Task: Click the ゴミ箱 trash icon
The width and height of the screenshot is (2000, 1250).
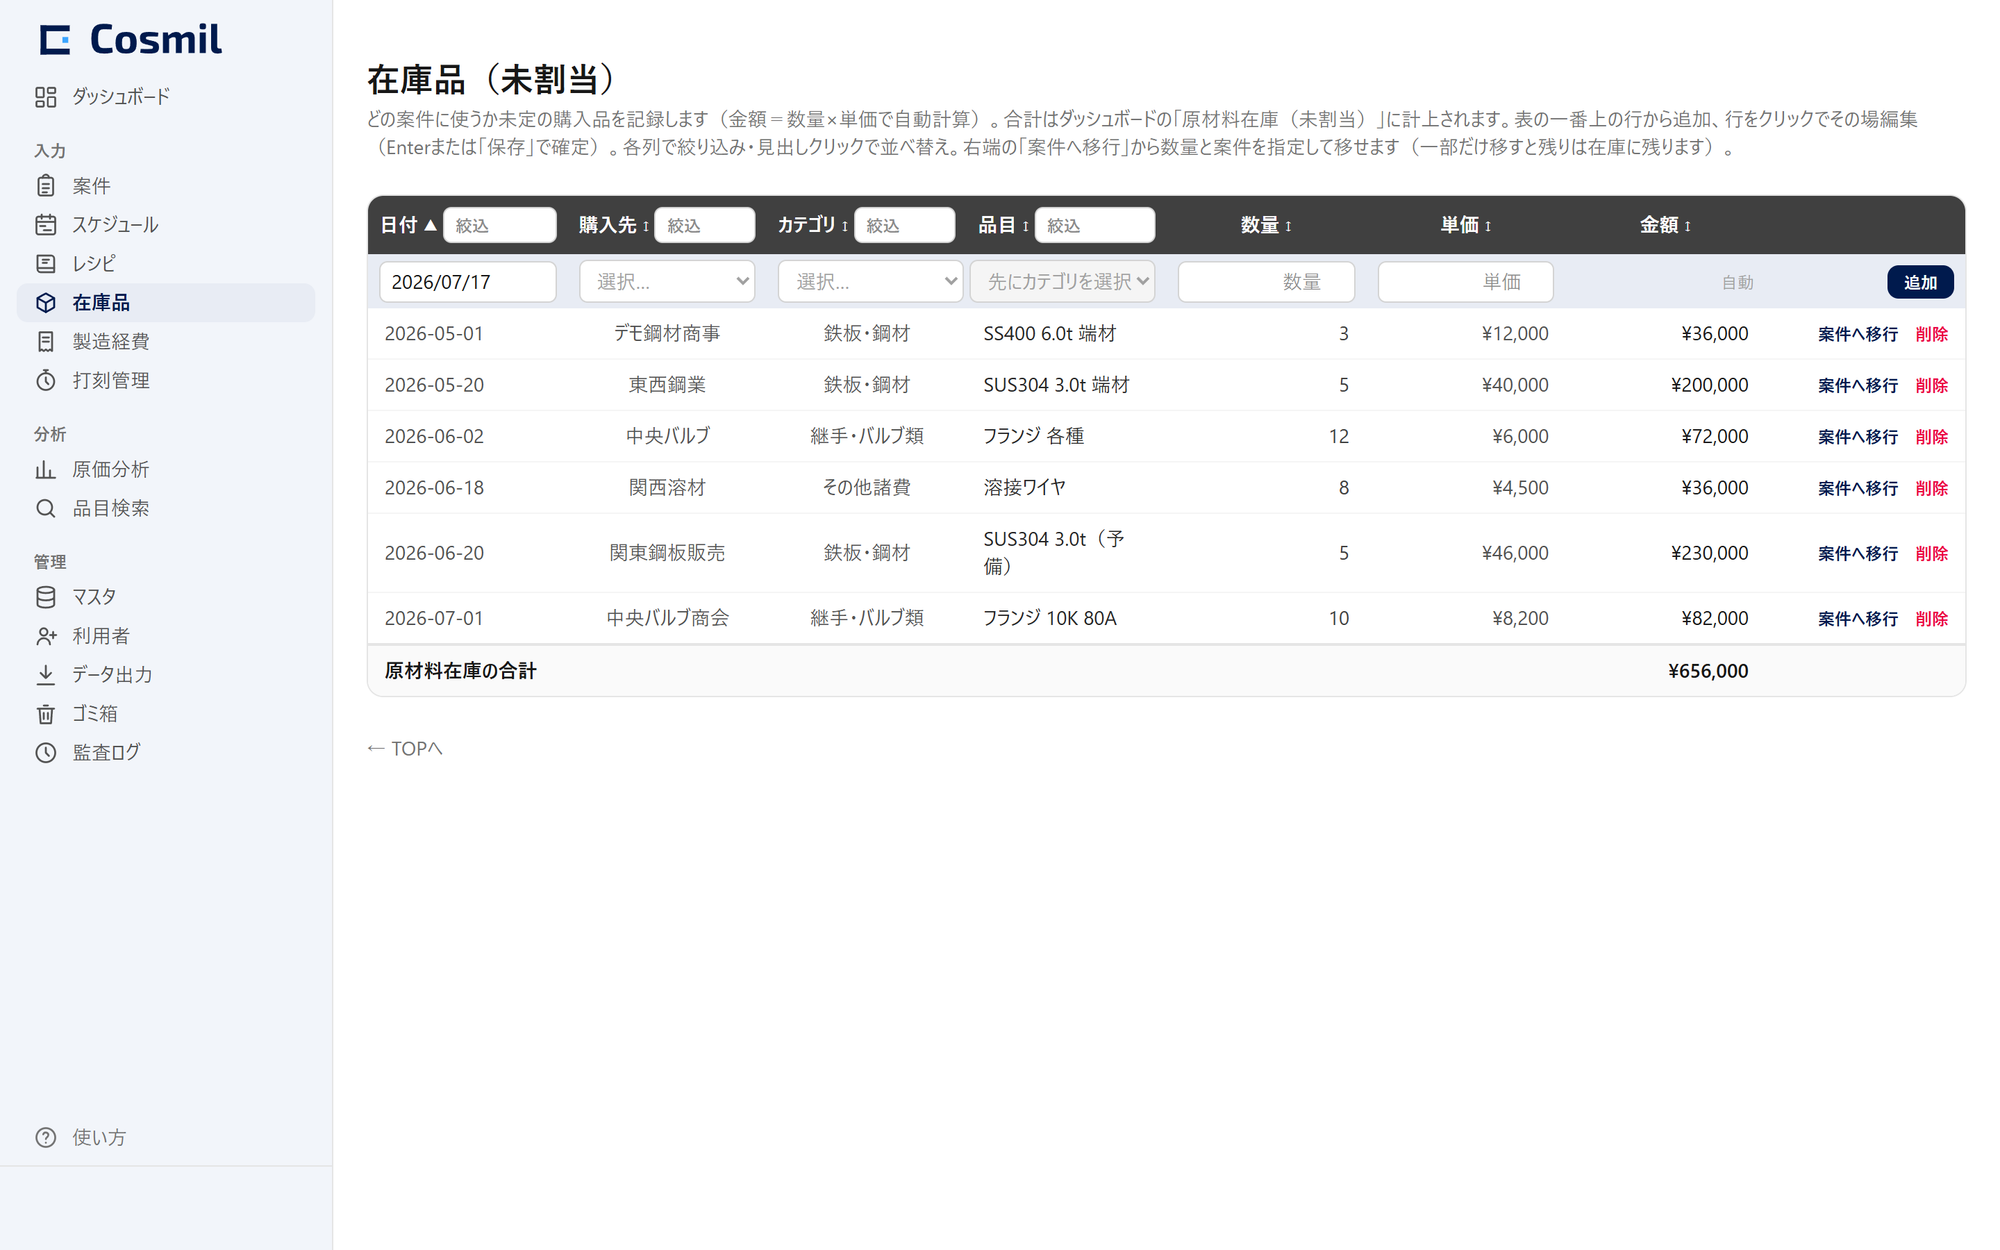Action: (x=46, y=714)
